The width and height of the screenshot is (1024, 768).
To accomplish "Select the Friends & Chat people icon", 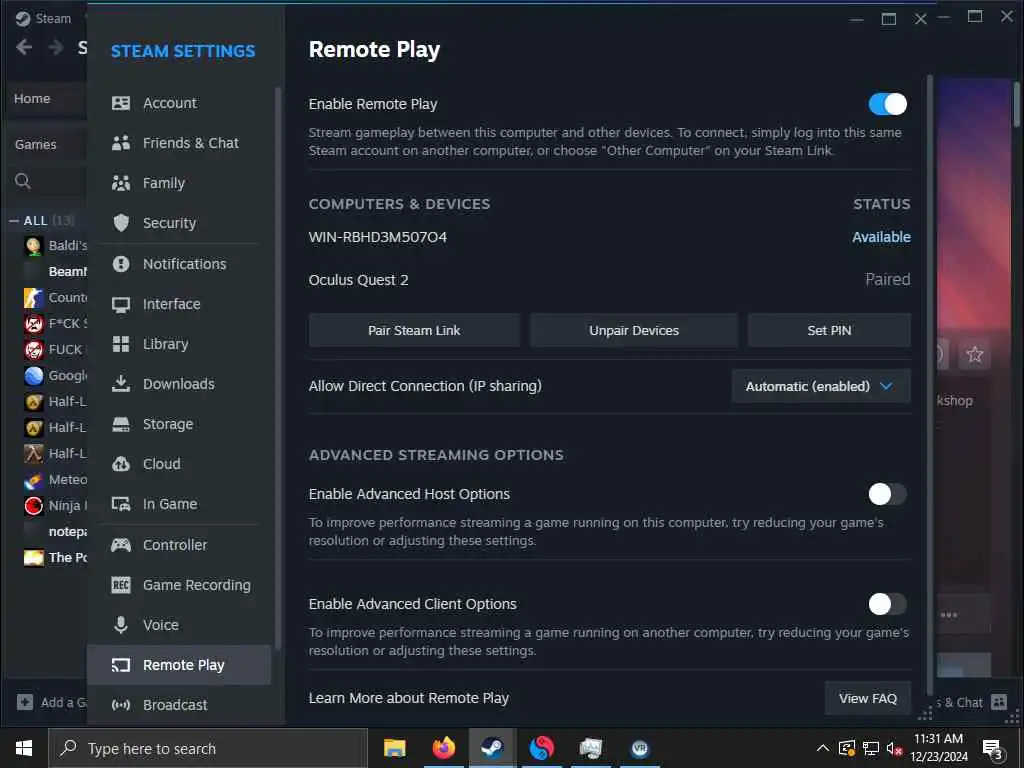I will [121, 143].
